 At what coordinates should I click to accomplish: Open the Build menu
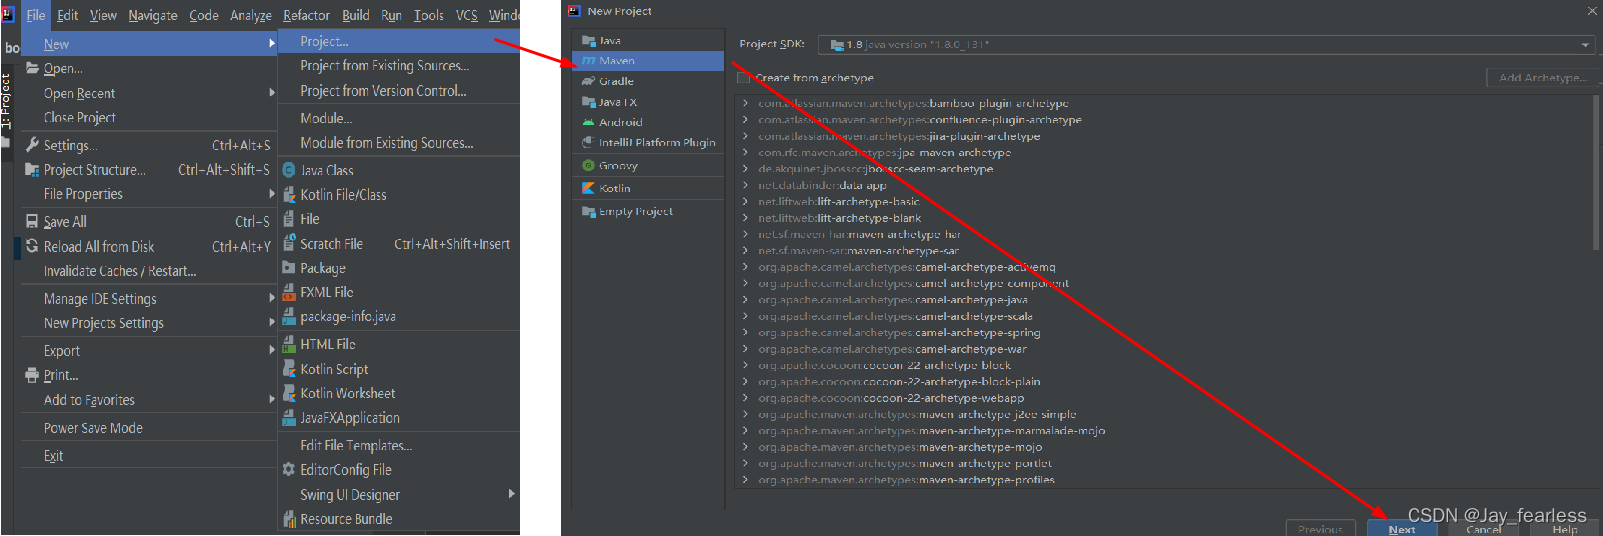(x=356, y=15)
